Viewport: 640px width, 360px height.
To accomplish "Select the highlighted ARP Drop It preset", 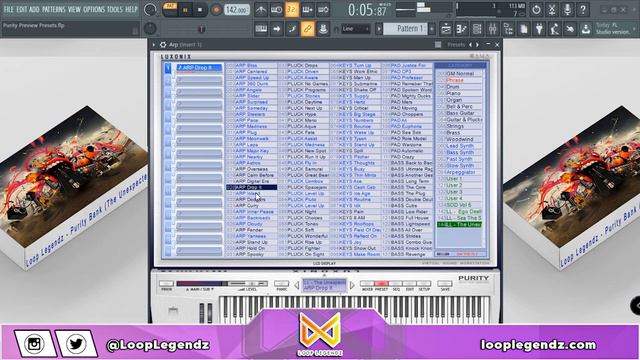I will click(x=251, y=187).
